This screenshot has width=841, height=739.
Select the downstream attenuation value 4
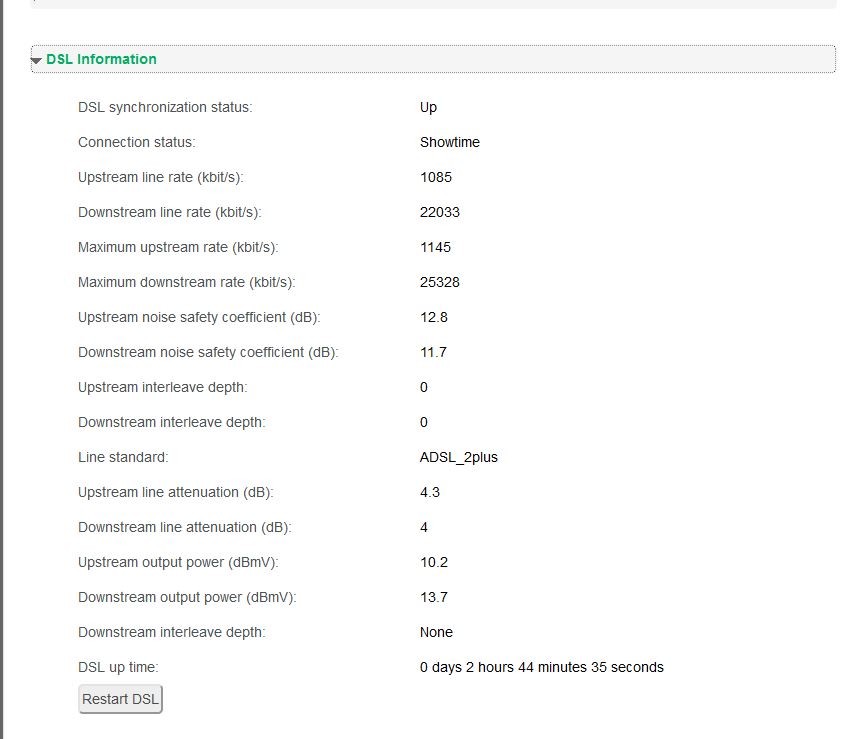coord(424,527)
